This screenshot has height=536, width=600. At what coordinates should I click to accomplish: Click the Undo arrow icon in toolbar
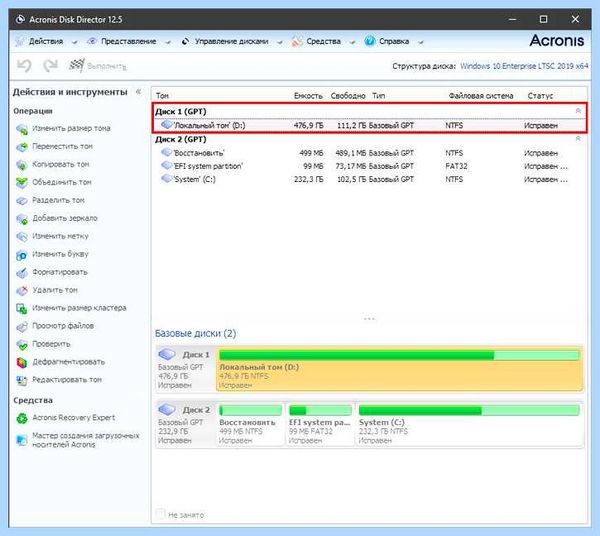tap(24, 66)
